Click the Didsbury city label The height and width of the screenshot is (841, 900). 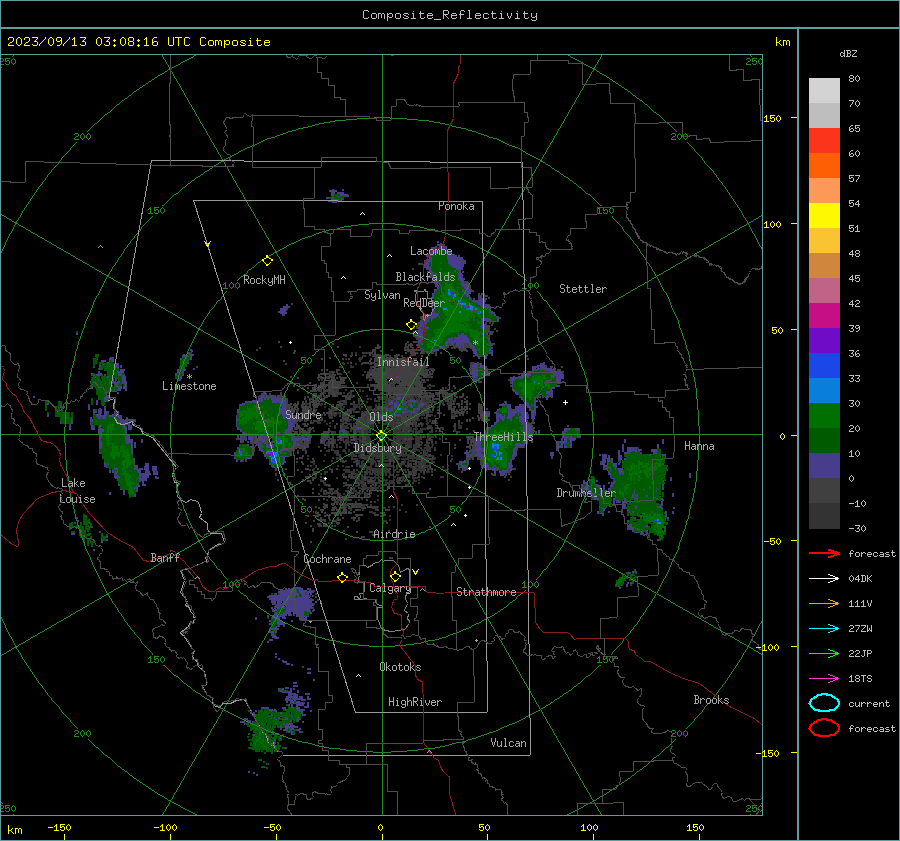click(377, 448)
